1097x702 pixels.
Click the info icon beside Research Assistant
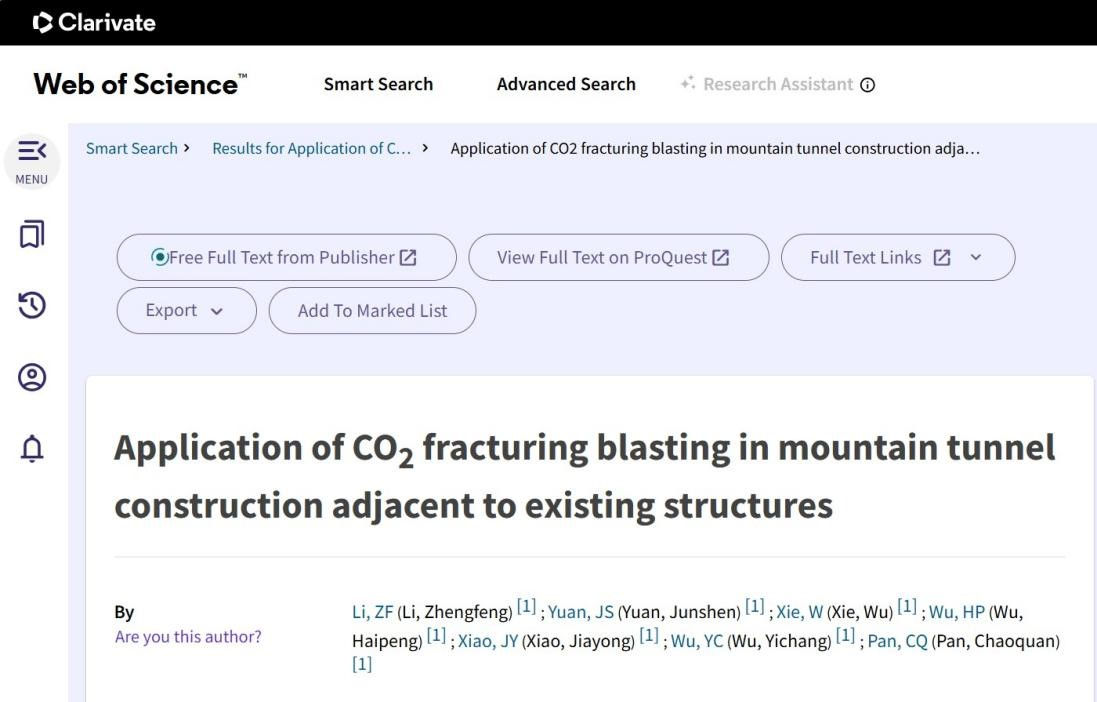(867, 85)
